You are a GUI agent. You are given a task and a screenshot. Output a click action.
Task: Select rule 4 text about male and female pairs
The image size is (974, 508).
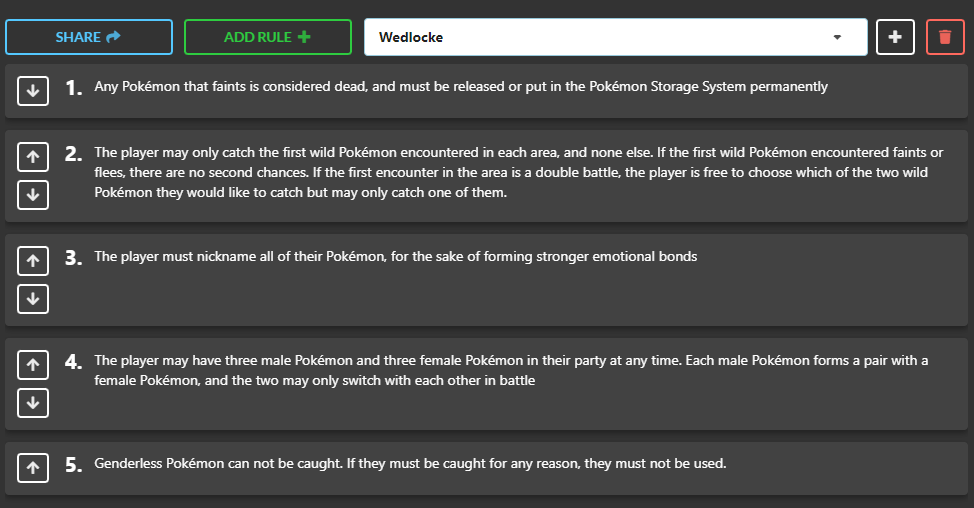pyautogui.click(x=511, y=370)
